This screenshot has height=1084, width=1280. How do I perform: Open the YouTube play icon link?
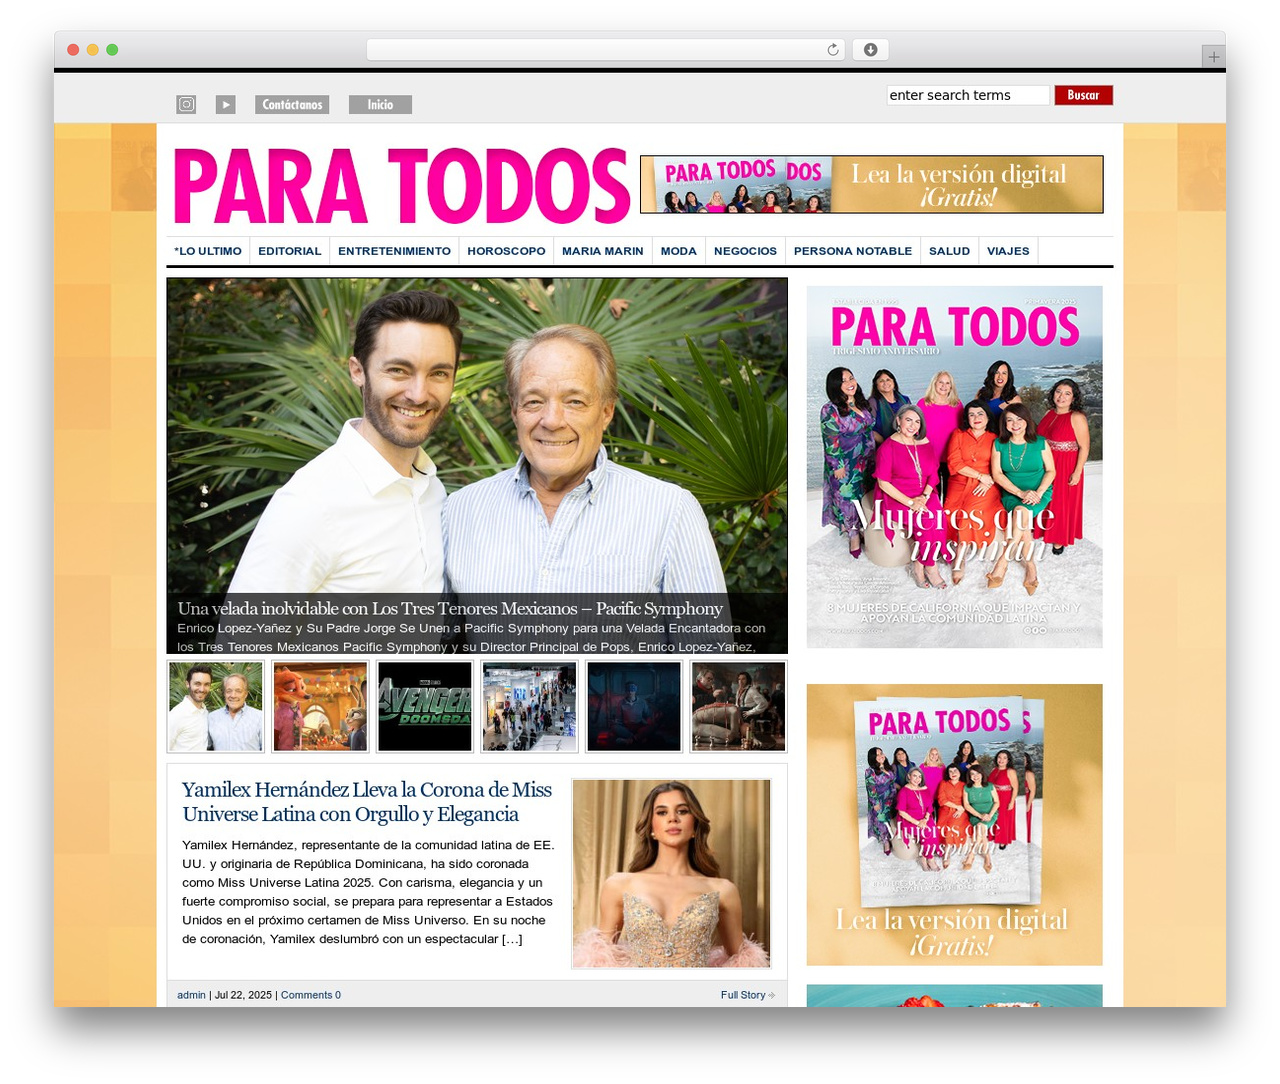coord(226,104)
